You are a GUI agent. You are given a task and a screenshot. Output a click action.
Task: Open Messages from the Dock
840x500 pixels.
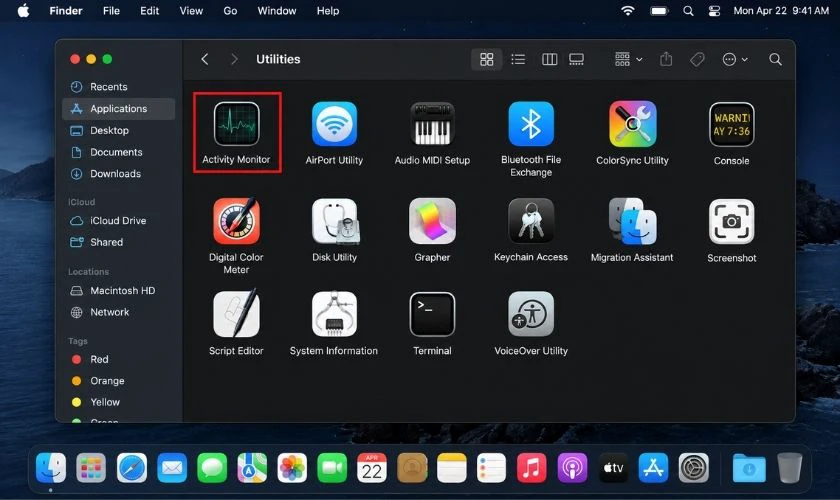[x=212, y=468]
